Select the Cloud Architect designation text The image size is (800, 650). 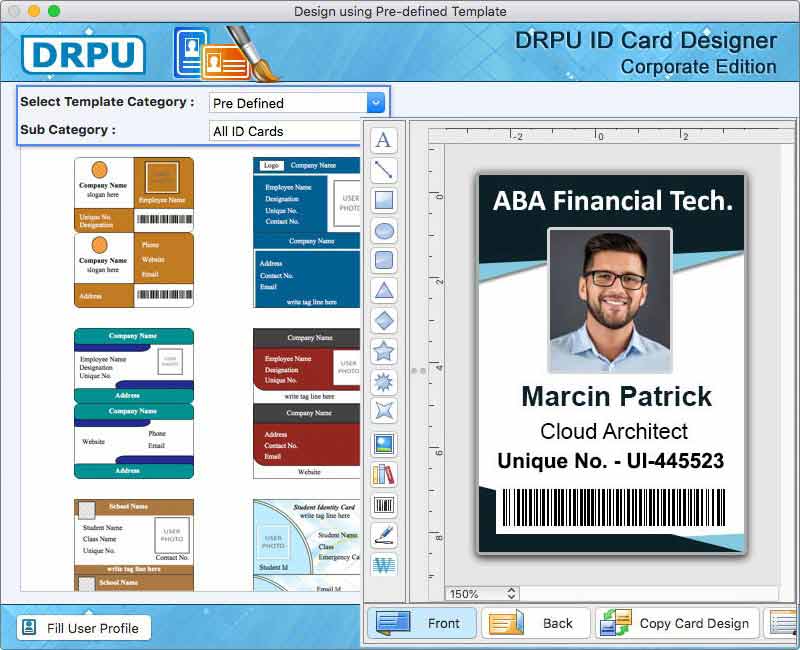614,431
